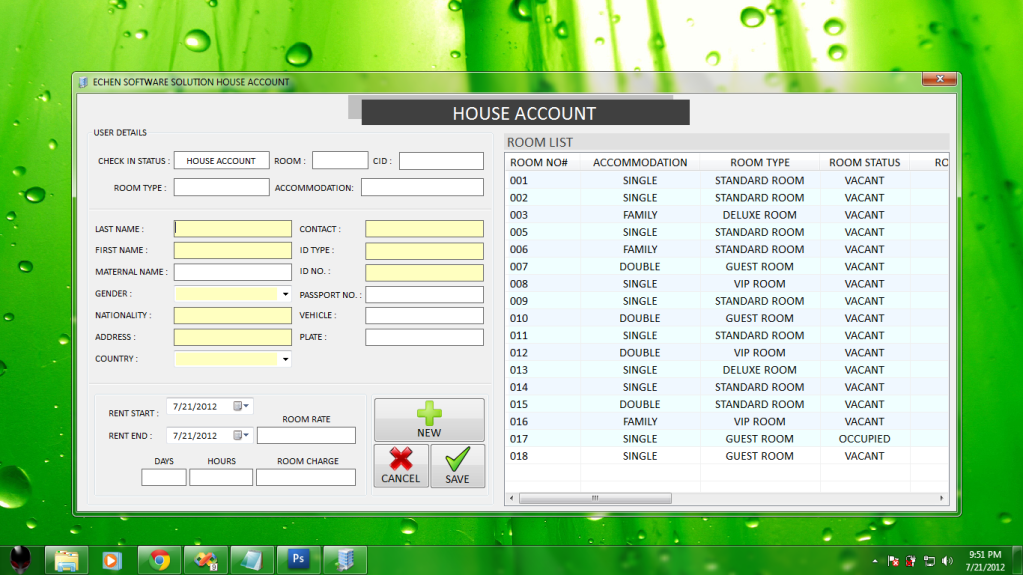Open Google Chrome from the taskbar

[159, 559]
